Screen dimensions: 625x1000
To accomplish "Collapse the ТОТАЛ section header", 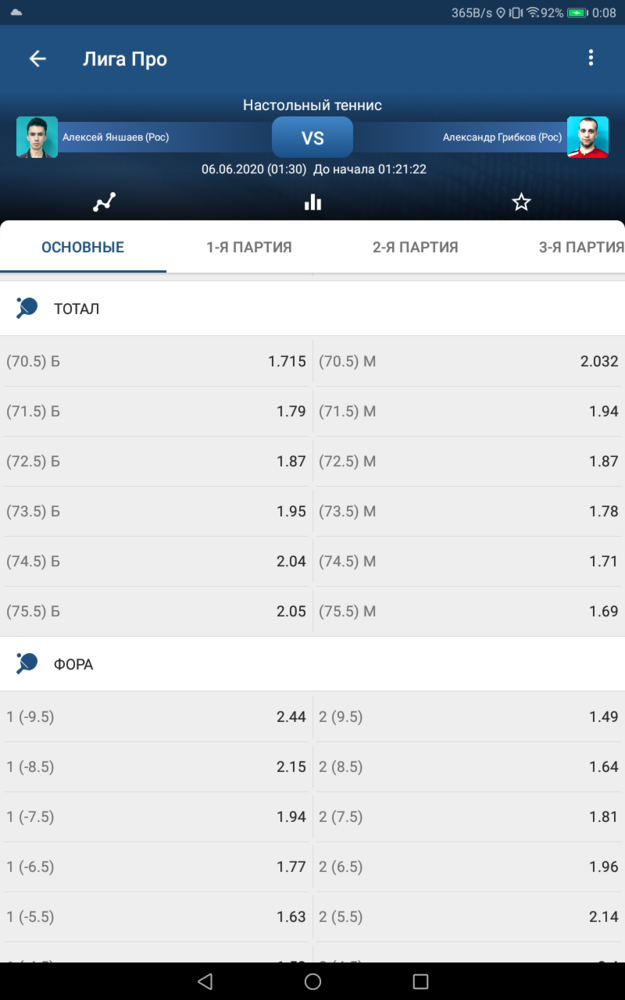I will pos(312,309).
